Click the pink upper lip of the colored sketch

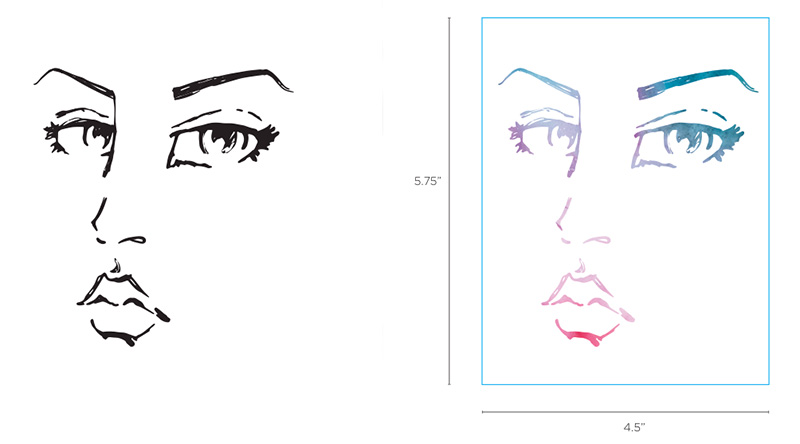click(x=587, y=292)
